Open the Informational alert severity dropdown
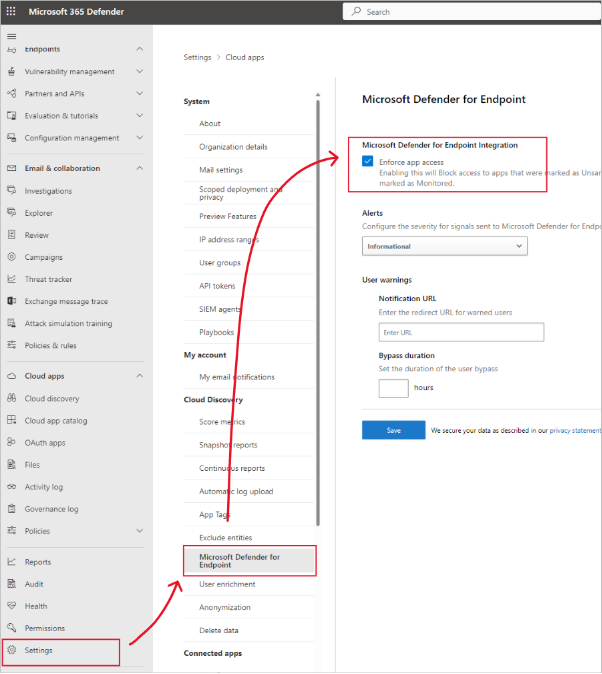This screenshot has width=602, height=674. 444,246
